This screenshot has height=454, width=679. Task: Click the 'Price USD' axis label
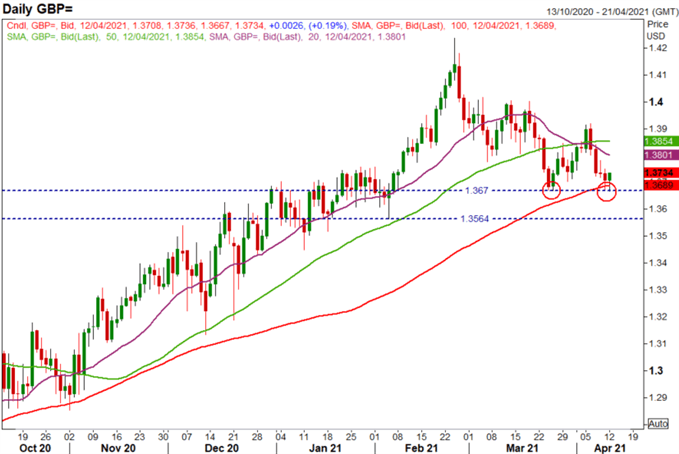coord(656,30)
